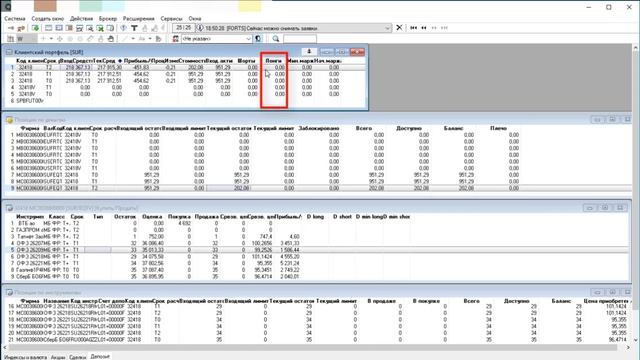Open the Окна menu
The width and height of the screenshot is (640, 360).
click(195, 18)
